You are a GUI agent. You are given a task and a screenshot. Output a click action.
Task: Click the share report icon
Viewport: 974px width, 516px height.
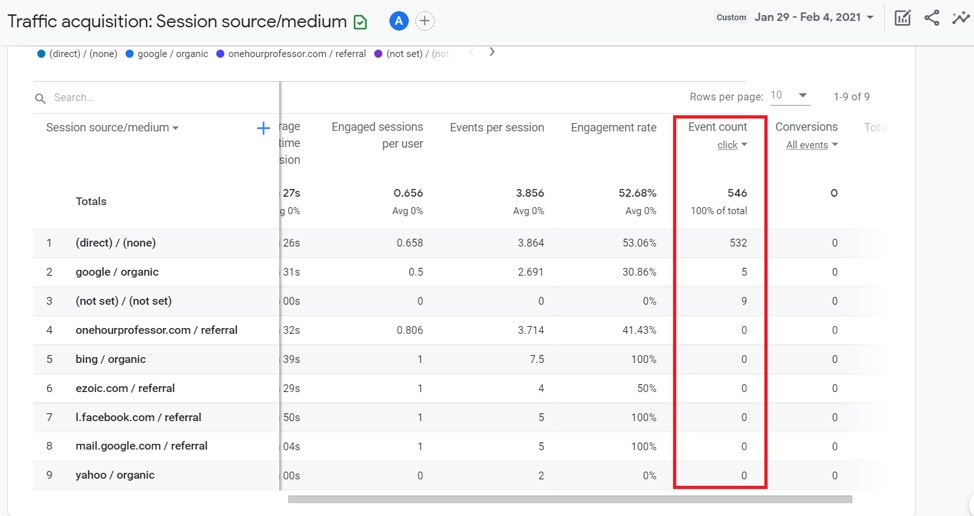point(932,18)
